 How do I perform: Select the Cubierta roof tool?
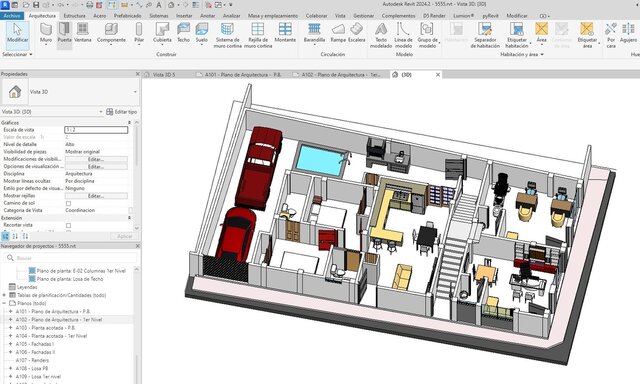[162, 33]
